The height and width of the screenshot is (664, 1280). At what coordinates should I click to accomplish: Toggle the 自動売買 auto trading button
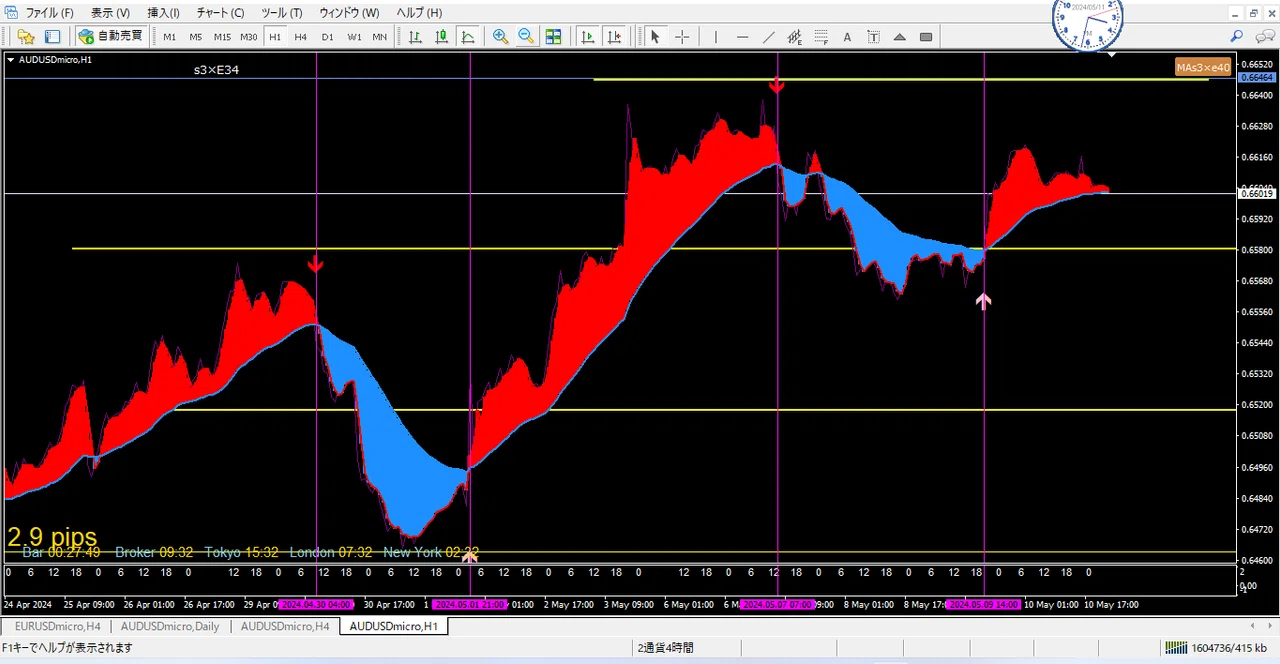coord(111,36)
